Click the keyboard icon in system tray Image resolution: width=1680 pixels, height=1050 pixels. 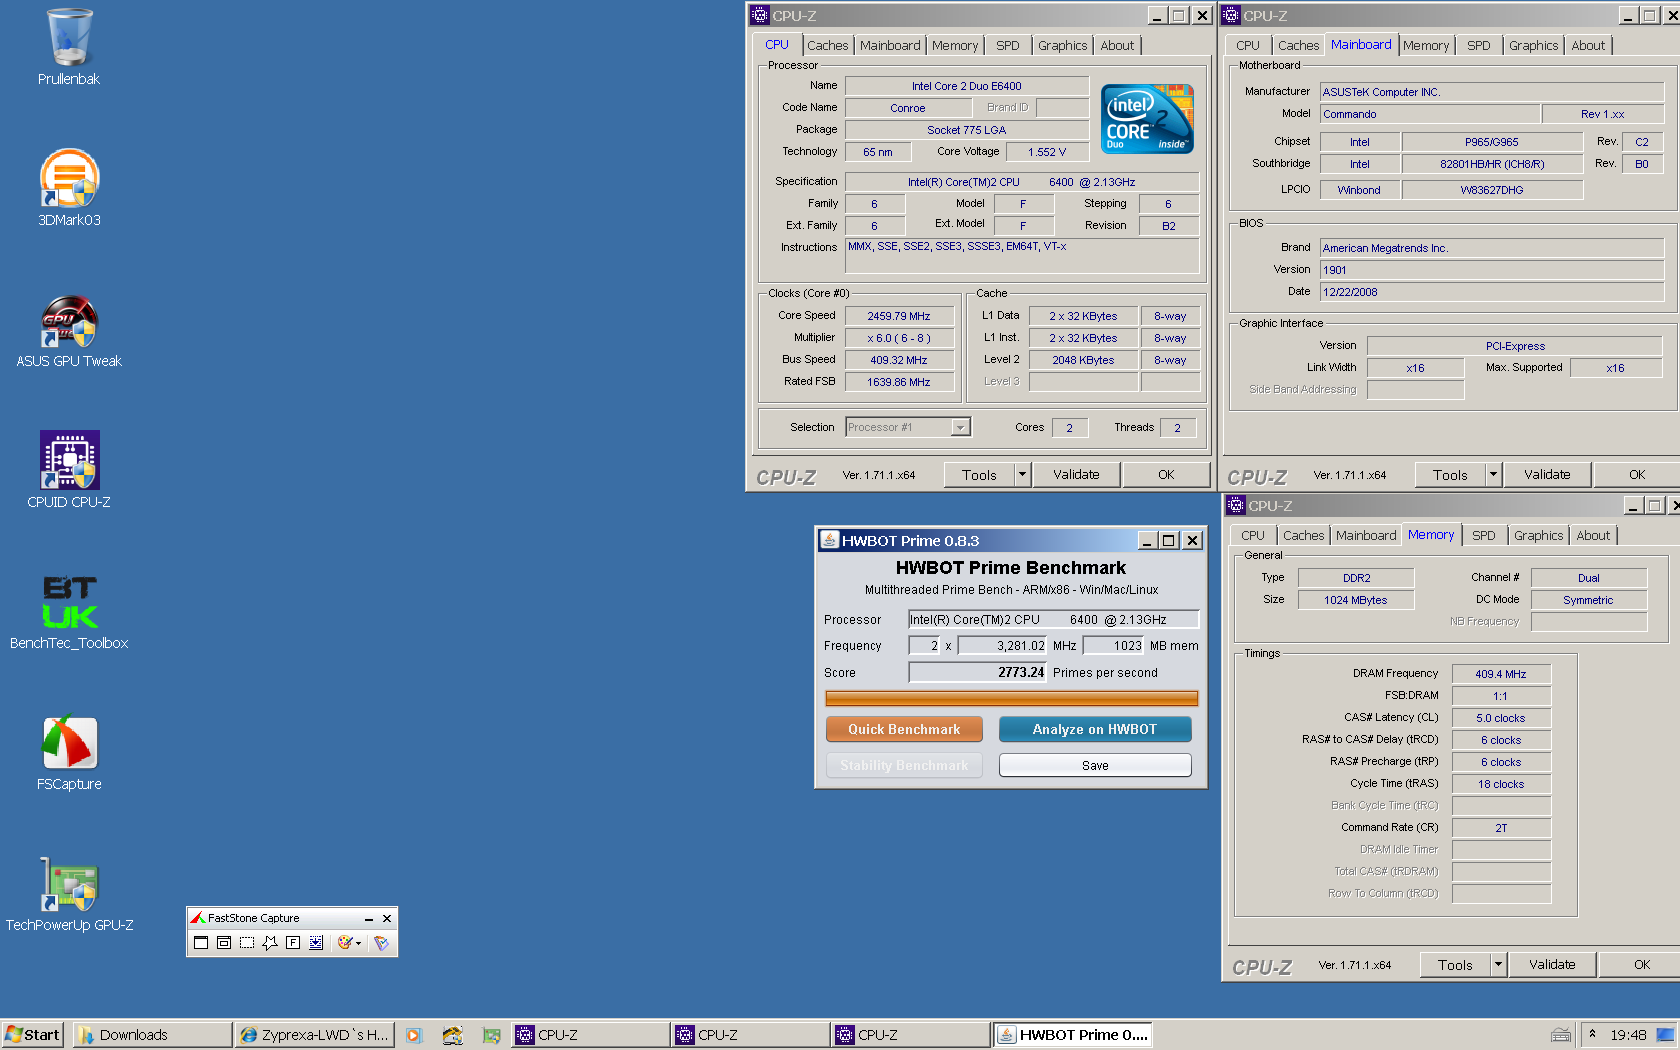point(1560,1035)
